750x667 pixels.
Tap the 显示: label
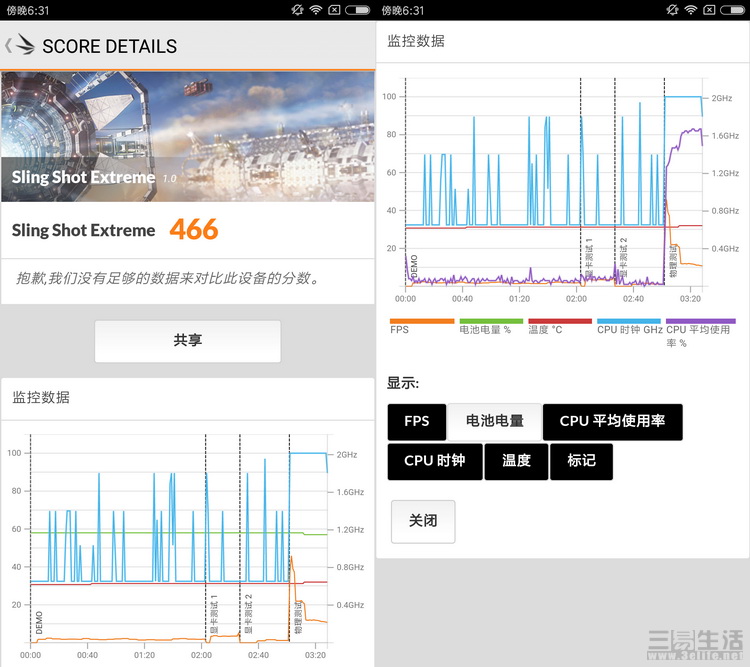tap(403, 383)
